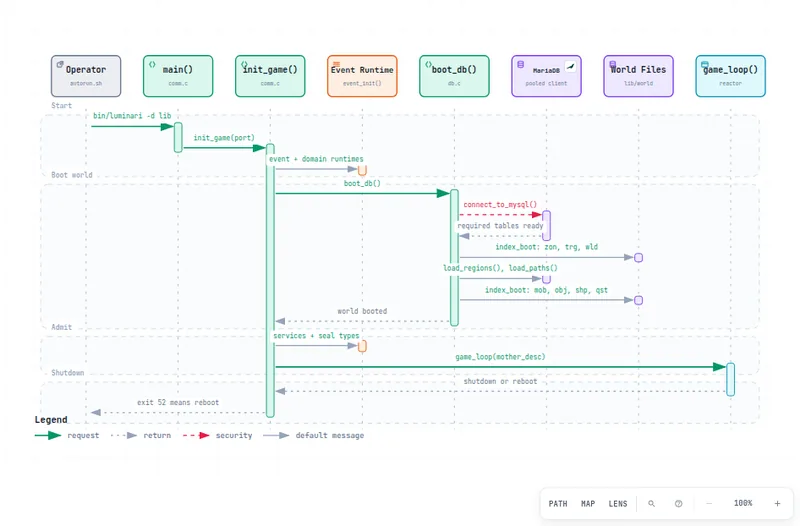Open the help question-mark icon
This screenshot has height=526, width=800.
point(679,504)
